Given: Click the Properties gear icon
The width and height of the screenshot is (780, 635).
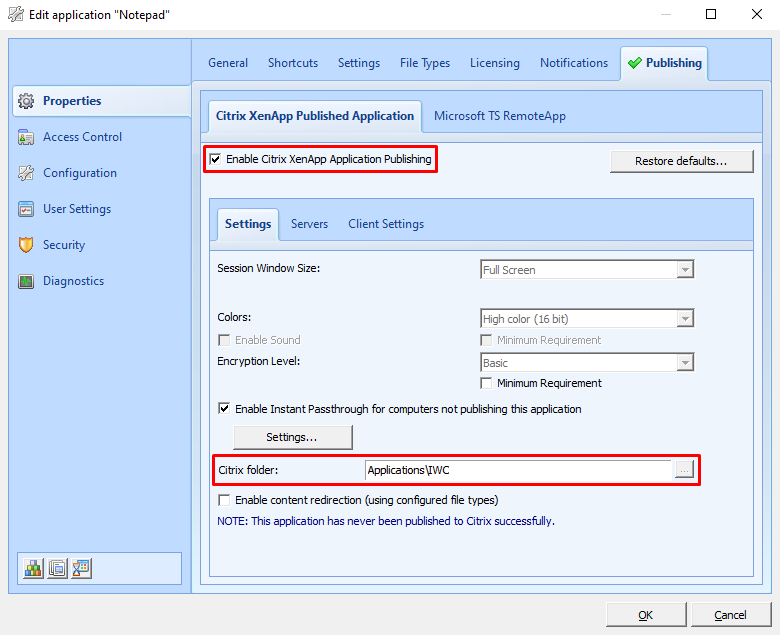Looking at the screenshot, I should click(26, 101).
